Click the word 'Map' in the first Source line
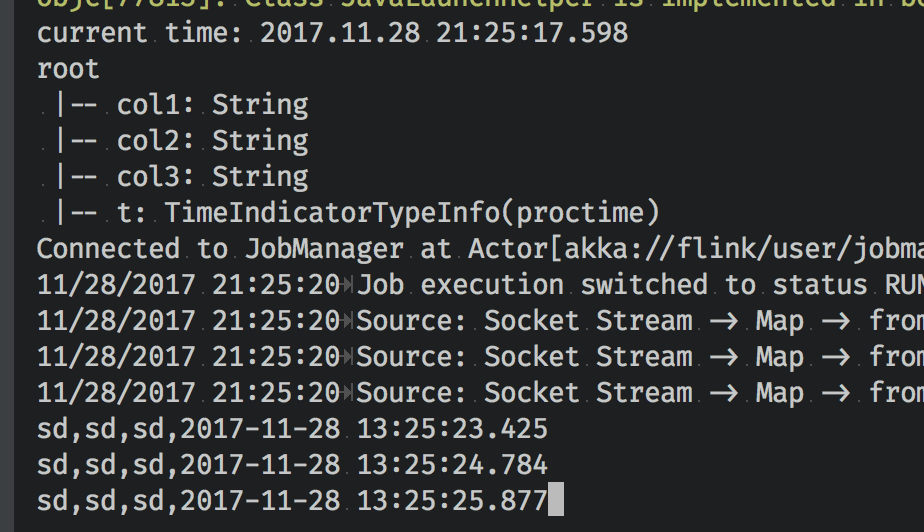 coord(779,321)
